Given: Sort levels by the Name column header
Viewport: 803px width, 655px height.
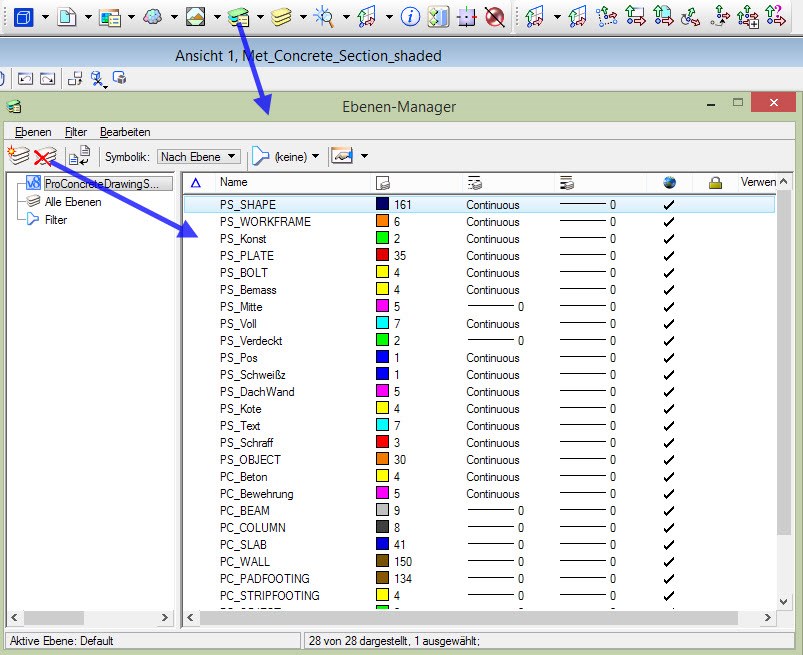Looking at the screenshot, I should point(234,182).
